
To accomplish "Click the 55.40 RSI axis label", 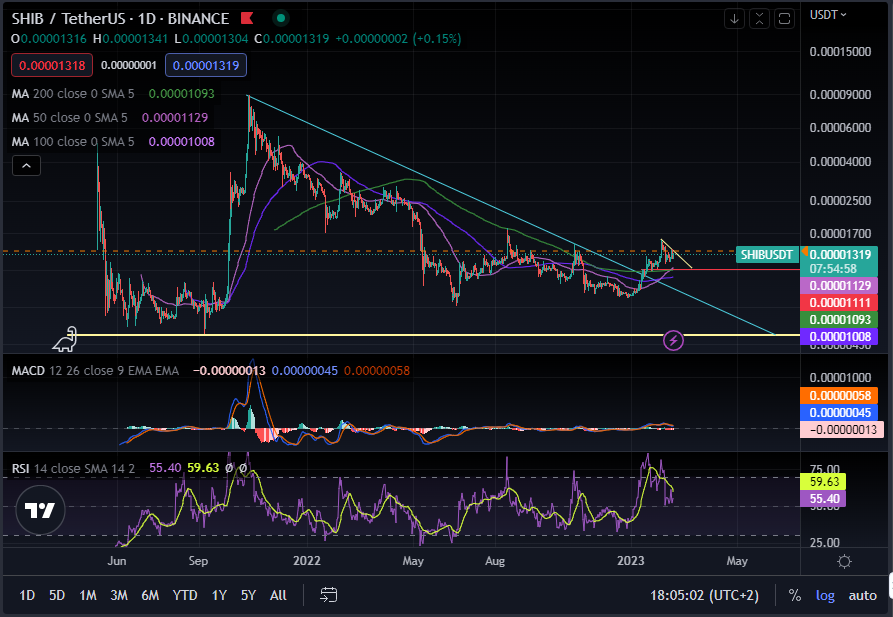I will pos(824,498).
